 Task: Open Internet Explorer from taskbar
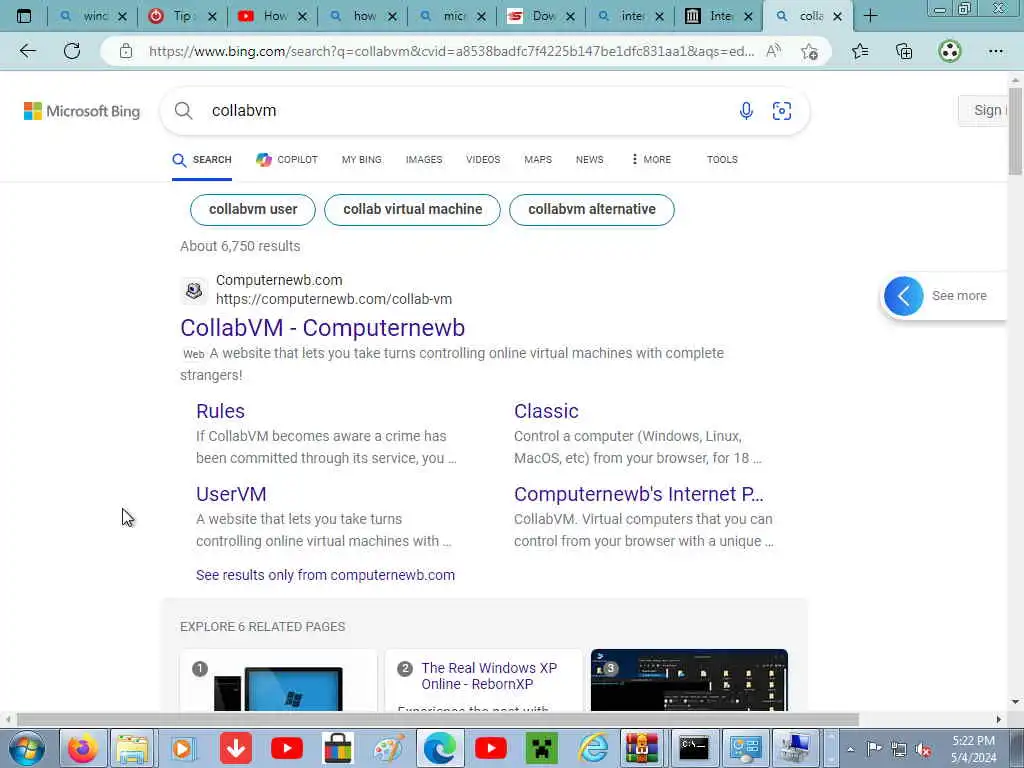[593, 748]
